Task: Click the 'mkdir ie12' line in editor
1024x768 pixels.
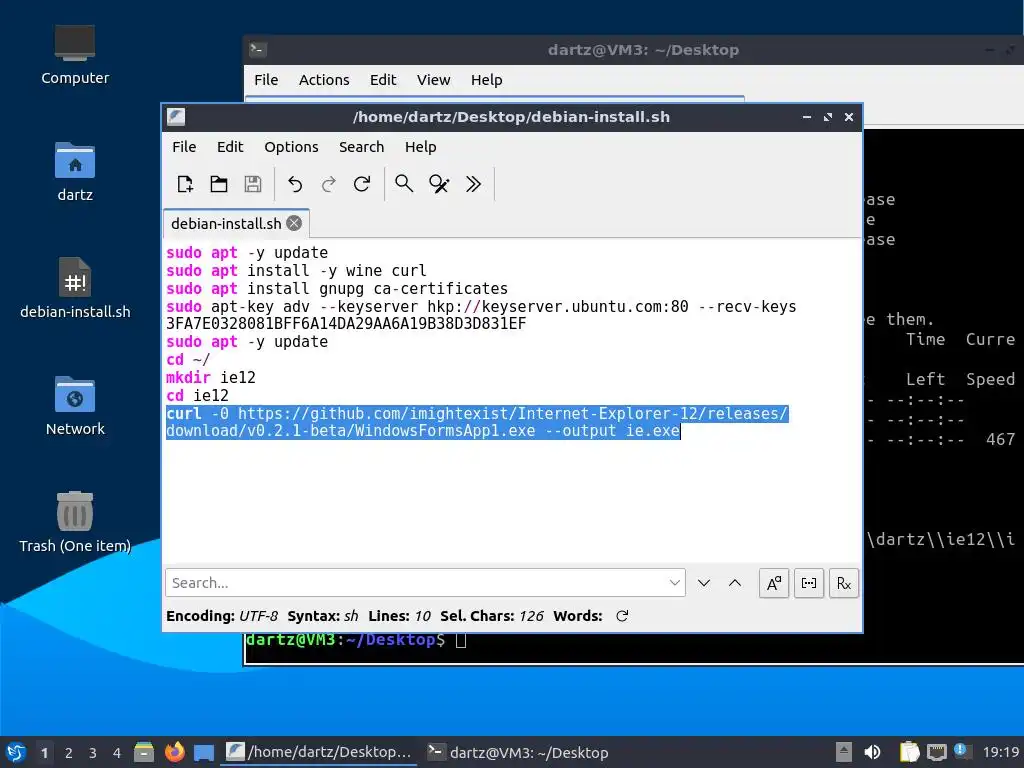Action: [211, 377]
